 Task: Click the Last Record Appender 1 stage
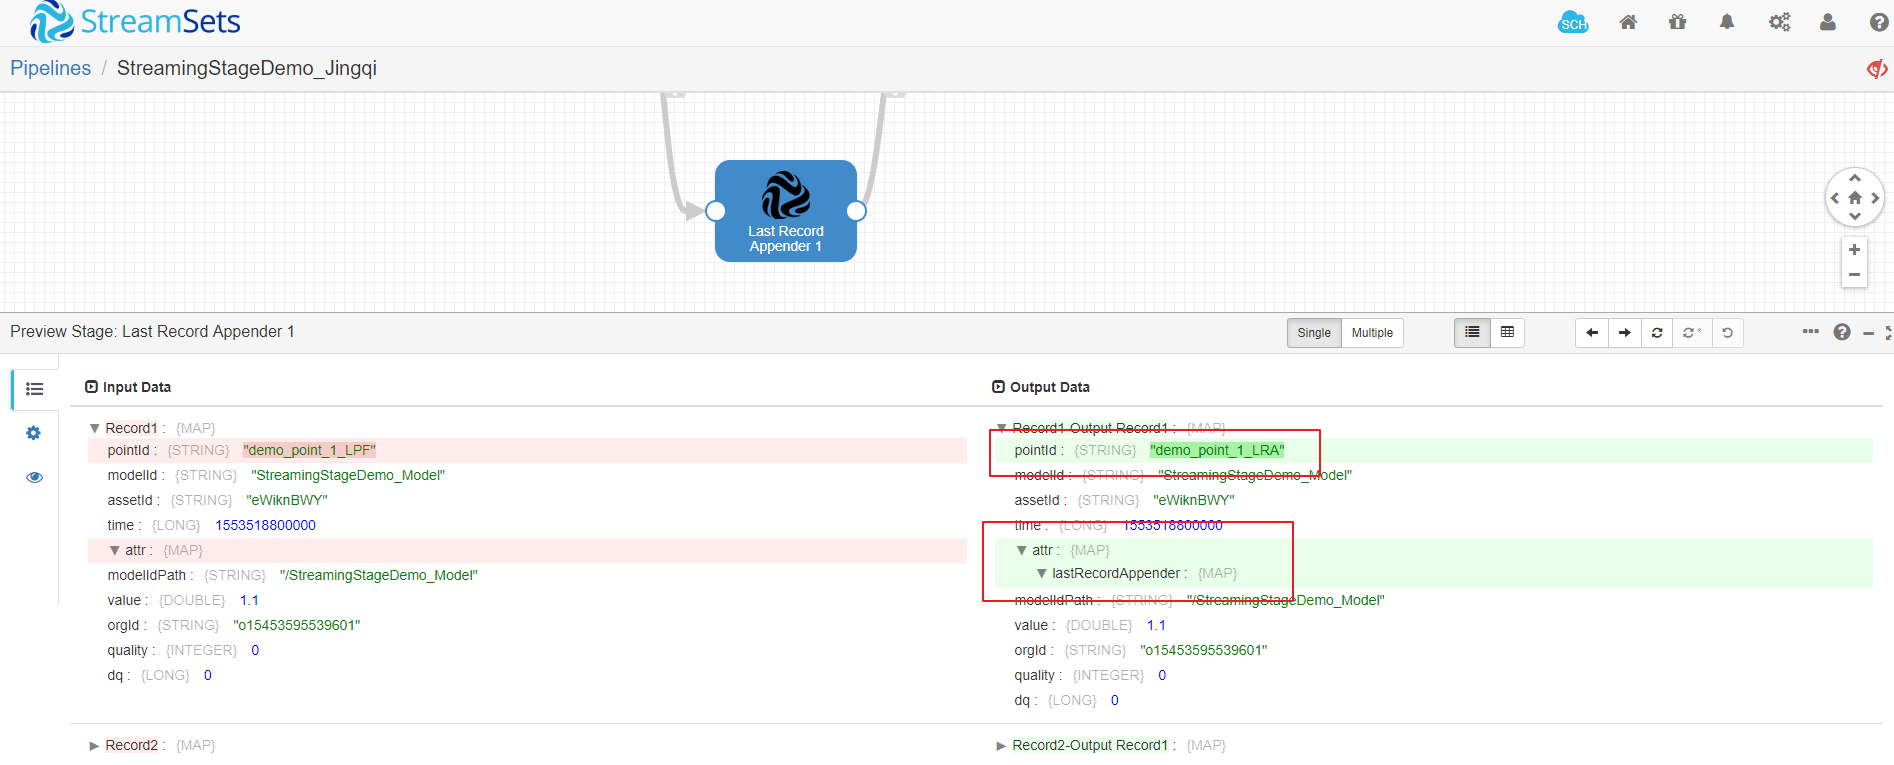[x=785, y=211]
